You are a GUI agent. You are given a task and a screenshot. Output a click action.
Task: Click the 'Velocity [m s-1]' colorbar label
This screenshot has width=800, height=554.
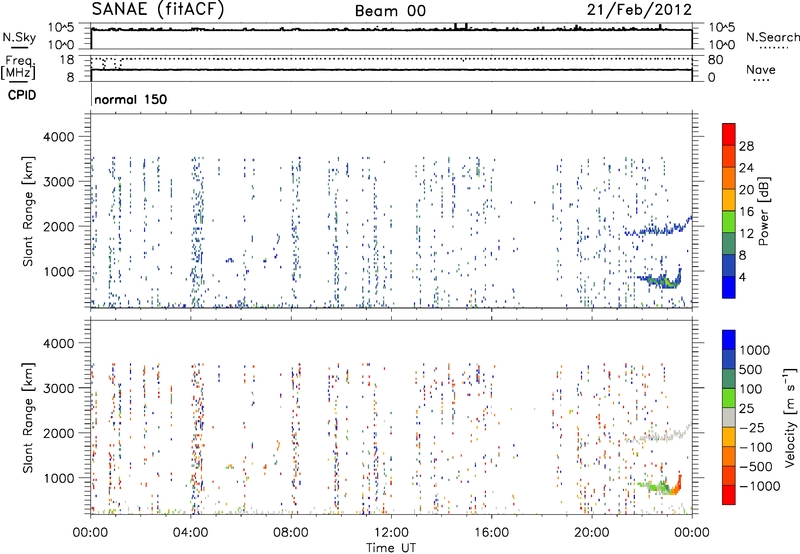click(790, 417)
